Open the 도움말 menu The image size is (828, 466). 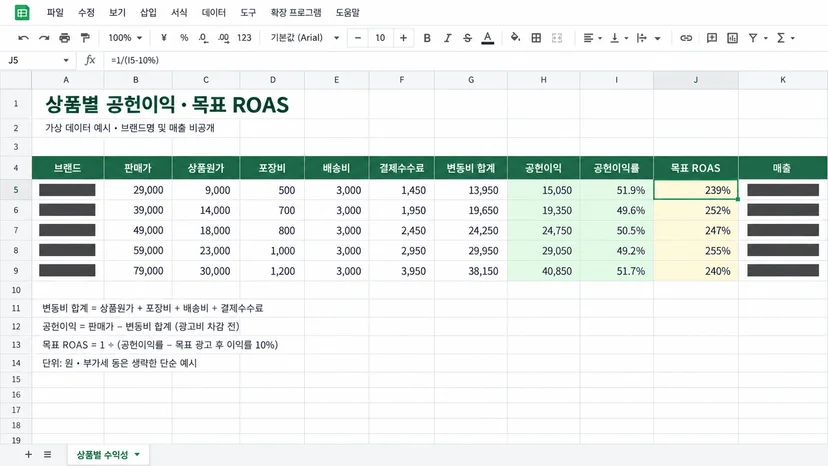347,13
